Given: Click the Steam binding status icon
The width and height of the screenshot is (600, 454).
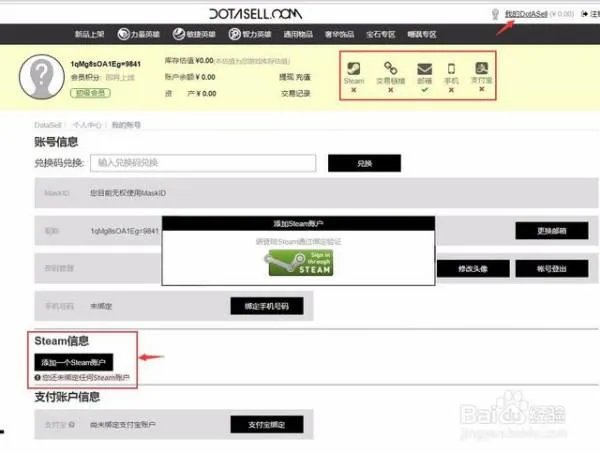Looking at the screenshot, I should [x=354, y=69].
